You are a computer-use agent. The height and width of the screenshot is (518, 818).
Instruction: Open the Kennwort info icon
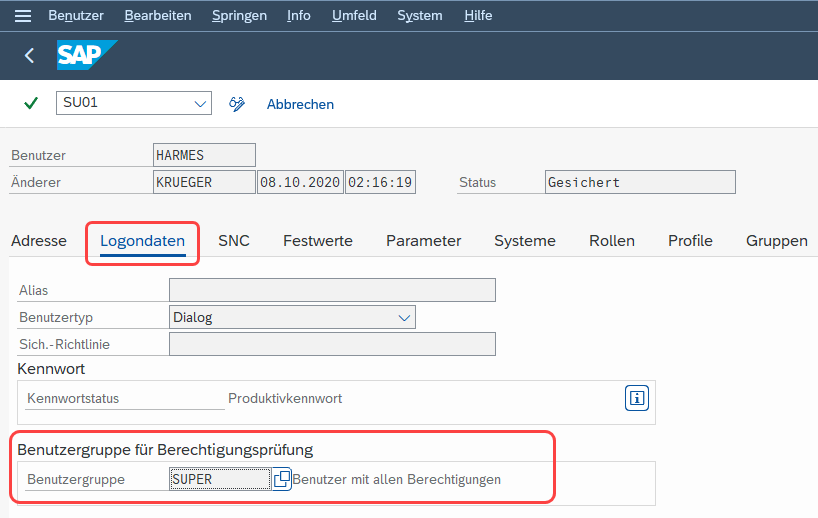[x=636, y=398]
